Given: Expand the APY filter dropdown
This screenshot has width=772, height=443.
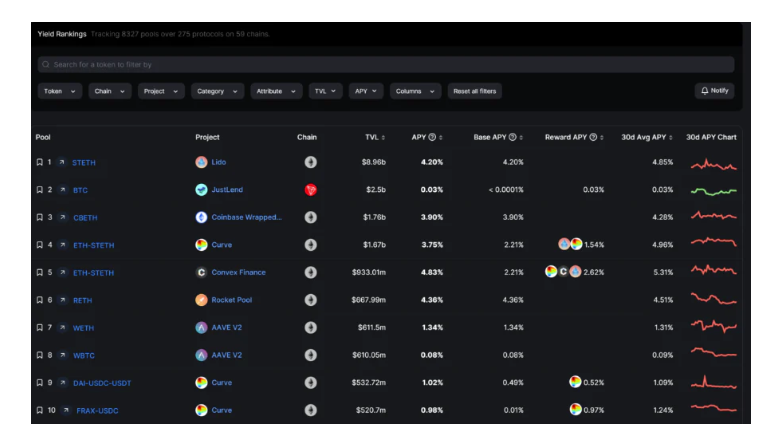Looking at the screenshot, I should coord(366,91).
